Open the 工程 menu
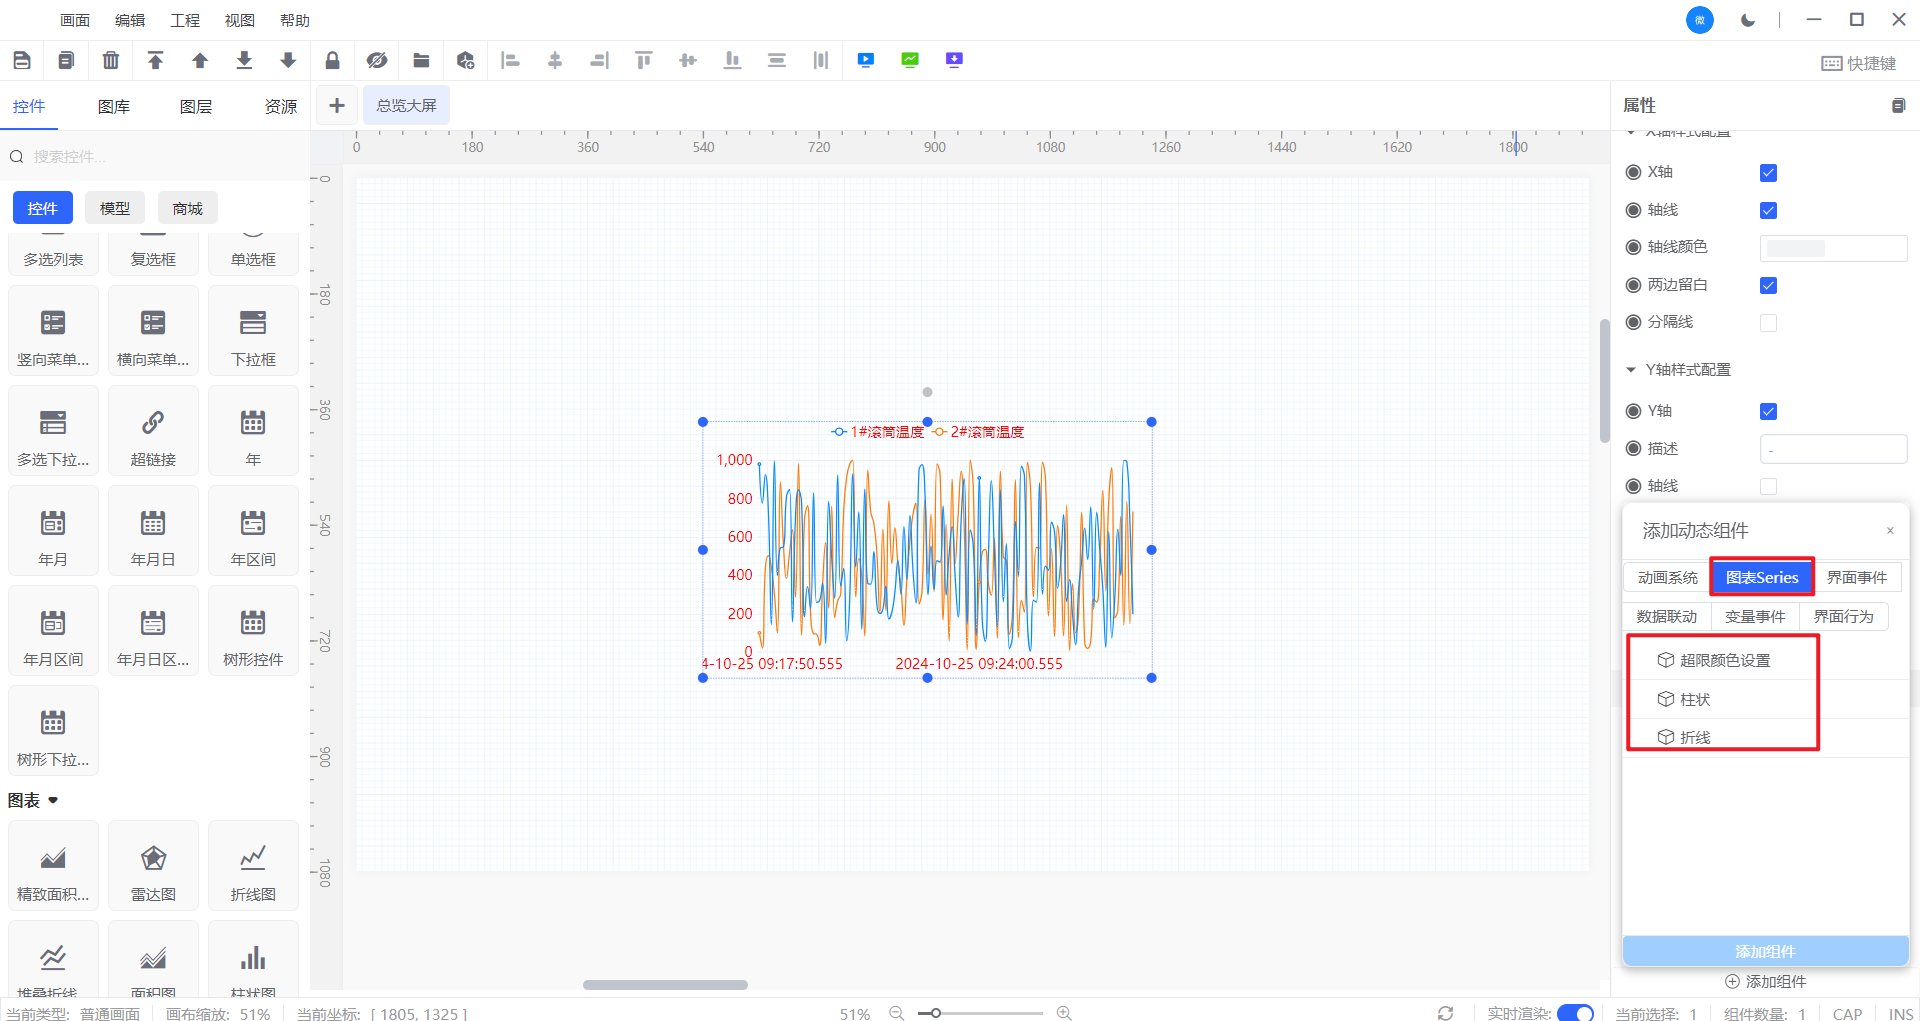The image size is (1920, 1021). 185,20
